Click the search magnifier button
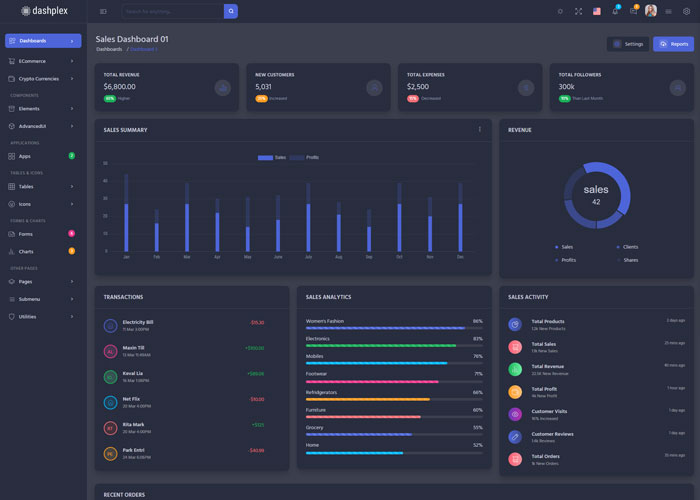This screenshot has height=500, width=700. 231,11
